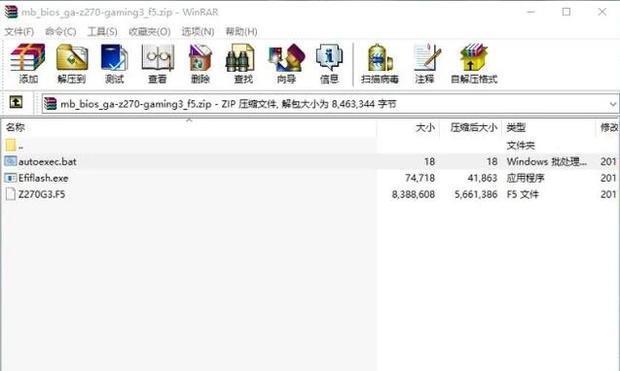Open the 查找 (Find) binoculars icon
This screenshot has width=620, height=371.
[243, 63]
